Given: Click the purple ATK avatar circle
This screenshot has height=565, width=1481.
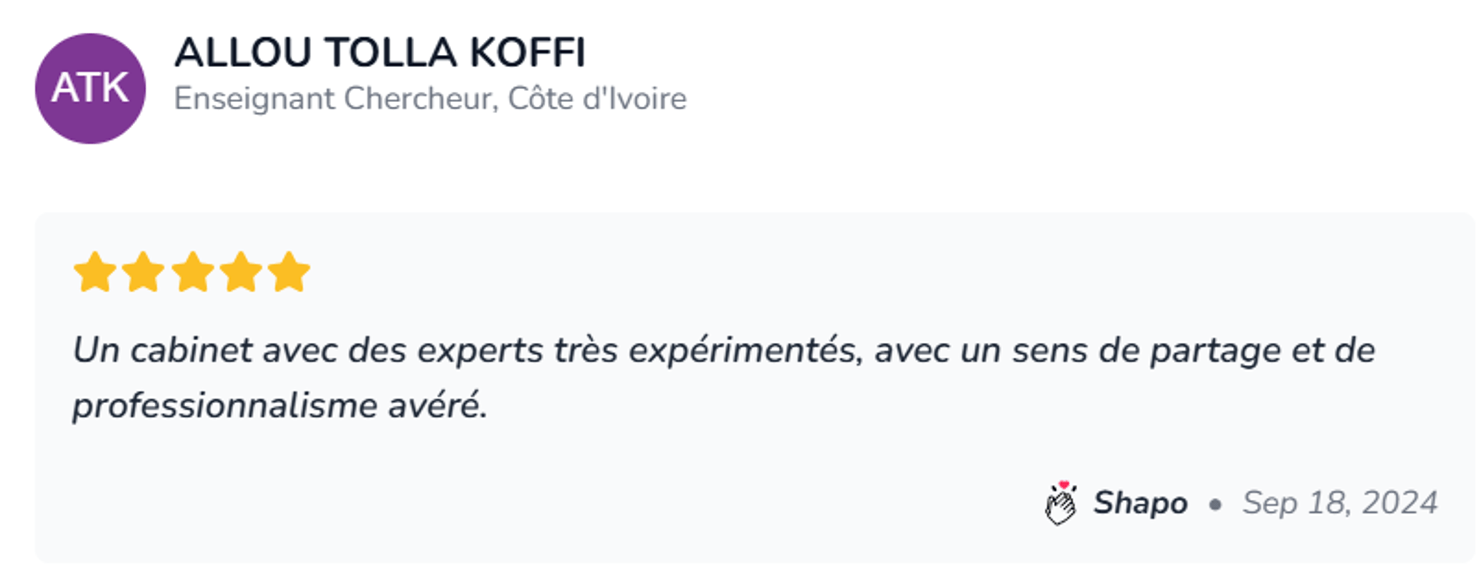Looking at the screenshot, I should [x=90, y=88].
